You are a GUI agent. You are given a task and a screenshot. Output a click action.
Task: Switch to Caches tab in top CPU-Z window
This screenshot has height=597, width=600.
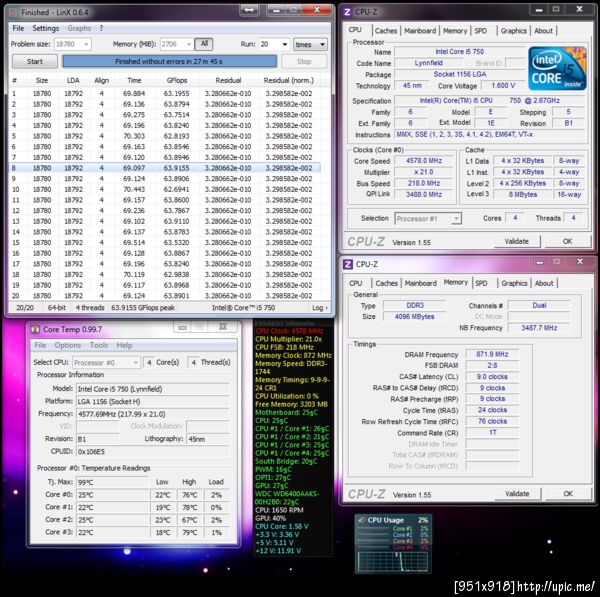pyautogui.click(x=386, y=31)
